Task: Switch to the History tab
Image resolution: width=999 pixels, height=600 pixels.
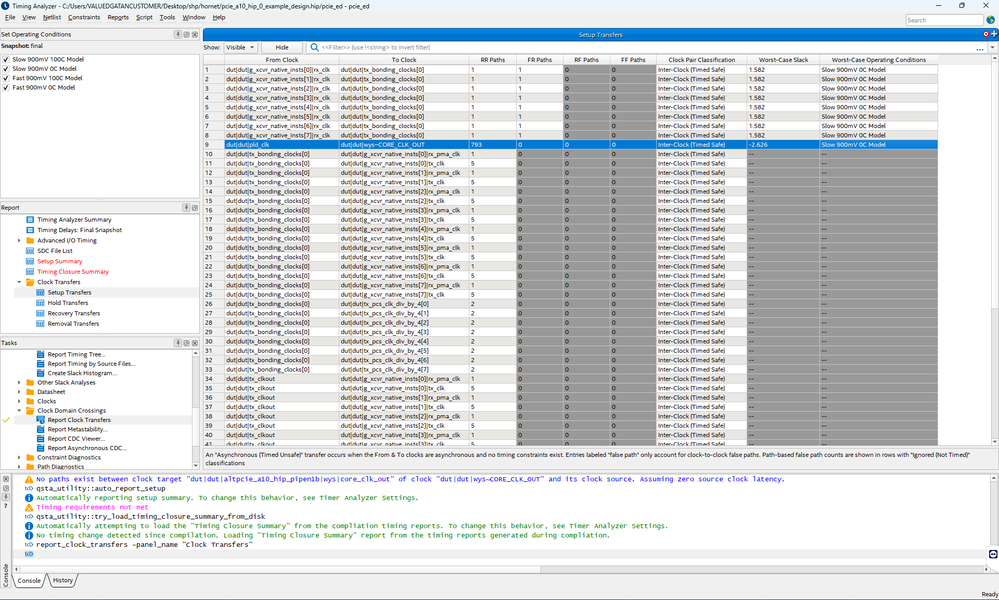Action: [63, 580]
